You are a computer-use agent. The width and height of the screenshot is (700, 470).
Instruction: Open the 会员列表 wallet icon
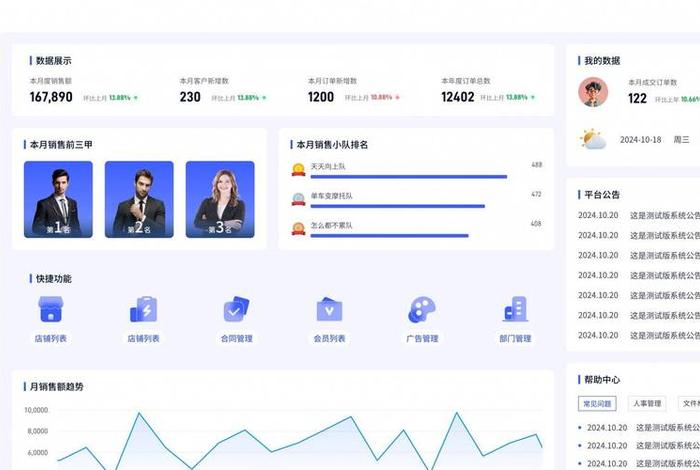point(329,309)
